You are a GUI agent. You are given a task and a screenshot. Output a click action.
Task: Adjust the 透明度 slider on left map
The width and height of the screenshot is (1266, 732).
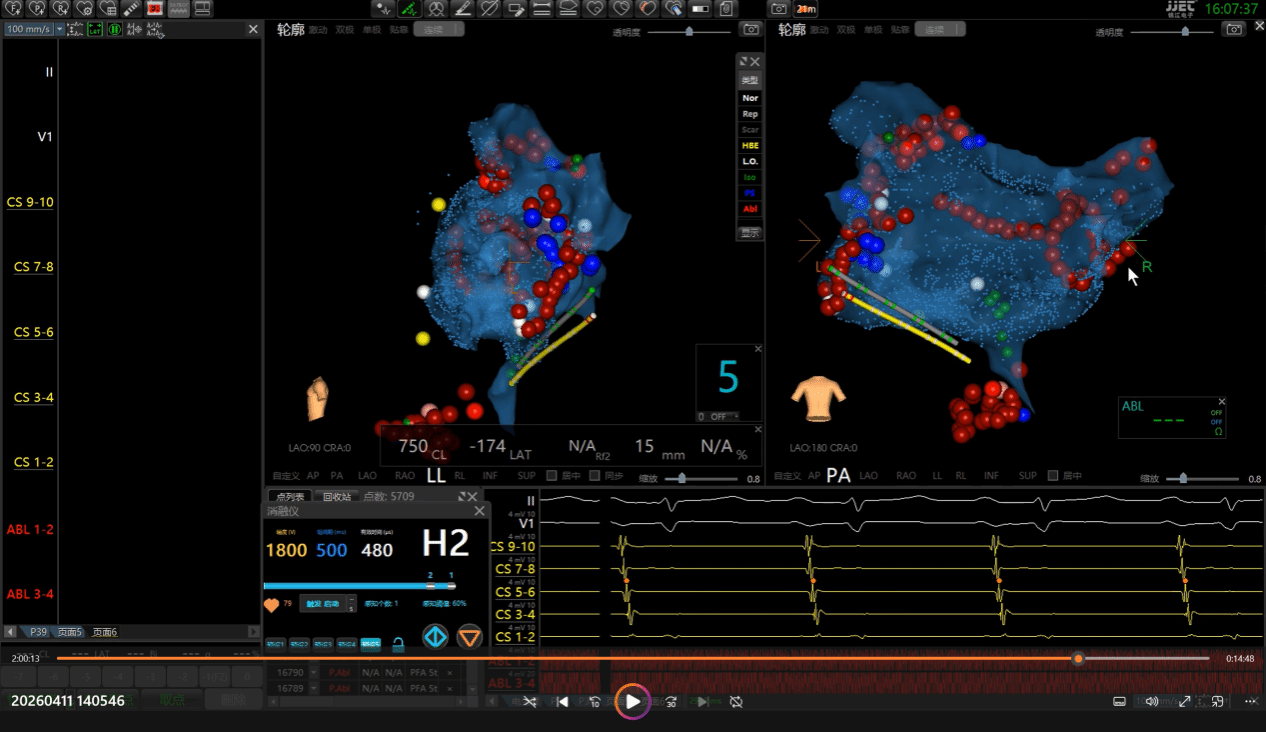coord(688,32)
